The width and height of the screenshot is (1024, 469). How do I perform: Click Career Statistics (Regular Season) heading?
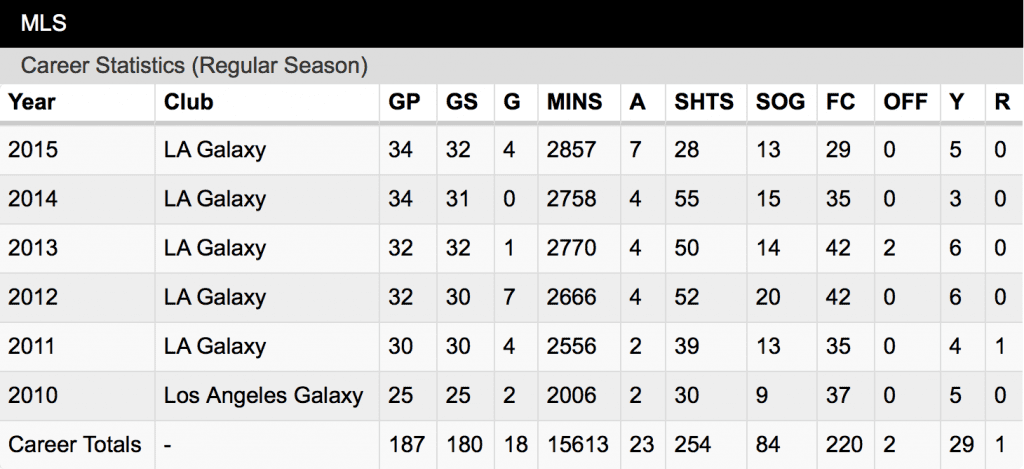[195, 65]
